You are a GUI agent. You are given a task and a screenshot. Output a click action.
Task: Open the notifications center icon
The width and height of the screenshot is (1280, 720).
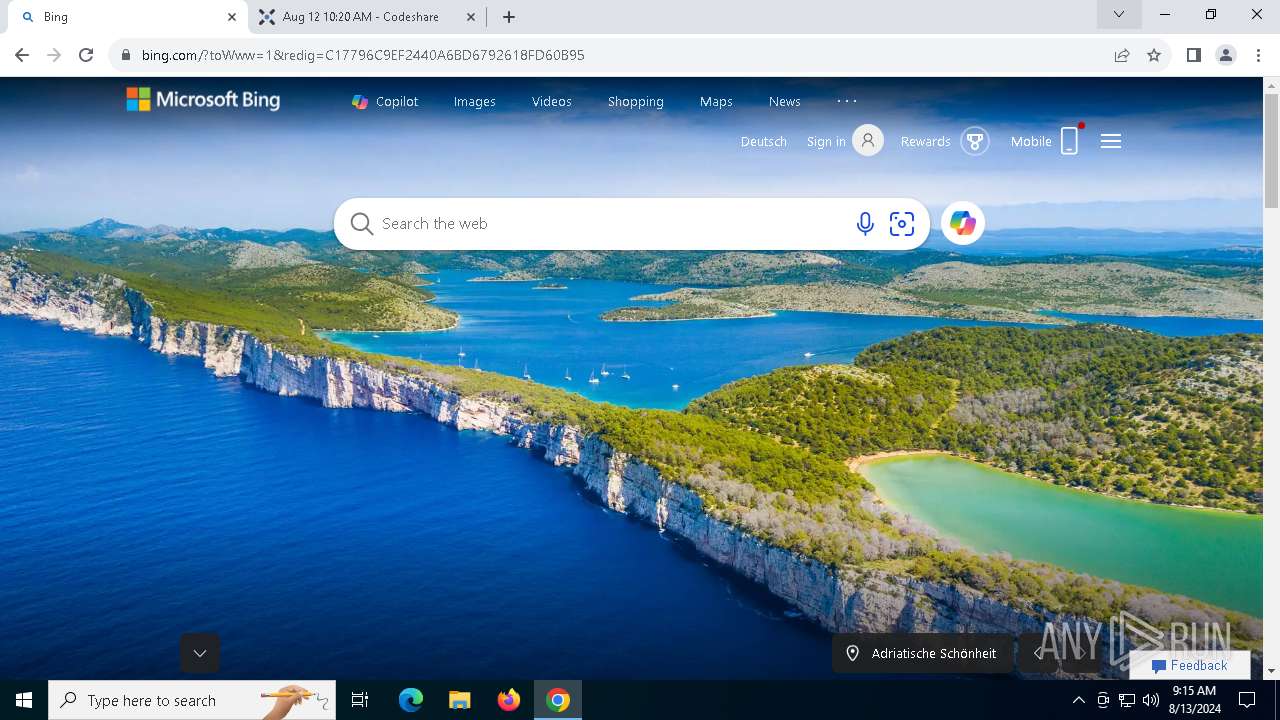click(1247, 700)
